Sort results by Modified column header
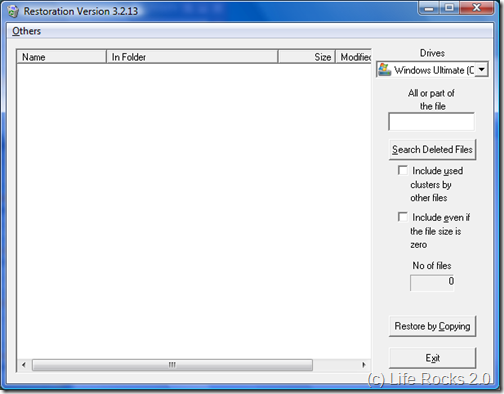The height and width of the screenshot is (394, 504). (354, 57)
